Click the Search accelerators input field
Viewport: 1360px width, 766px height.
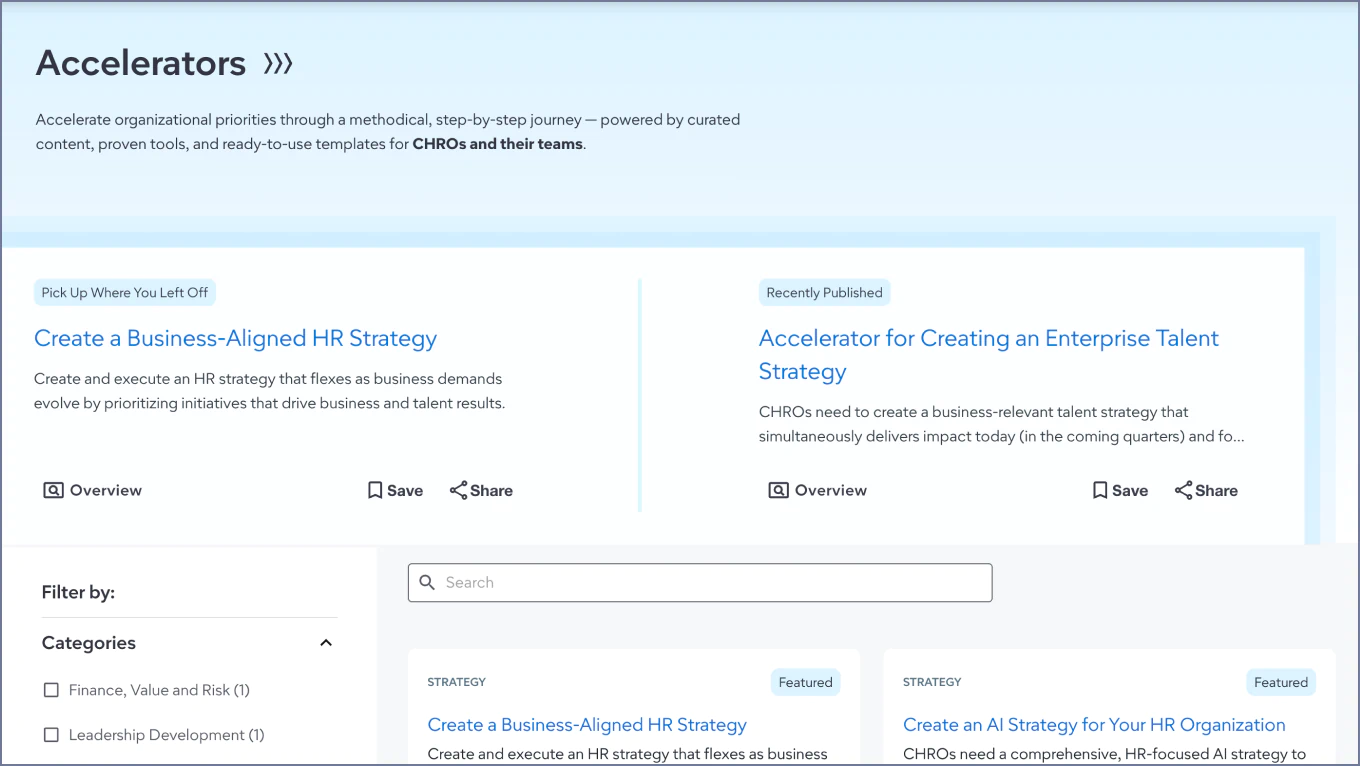[700, 582]
